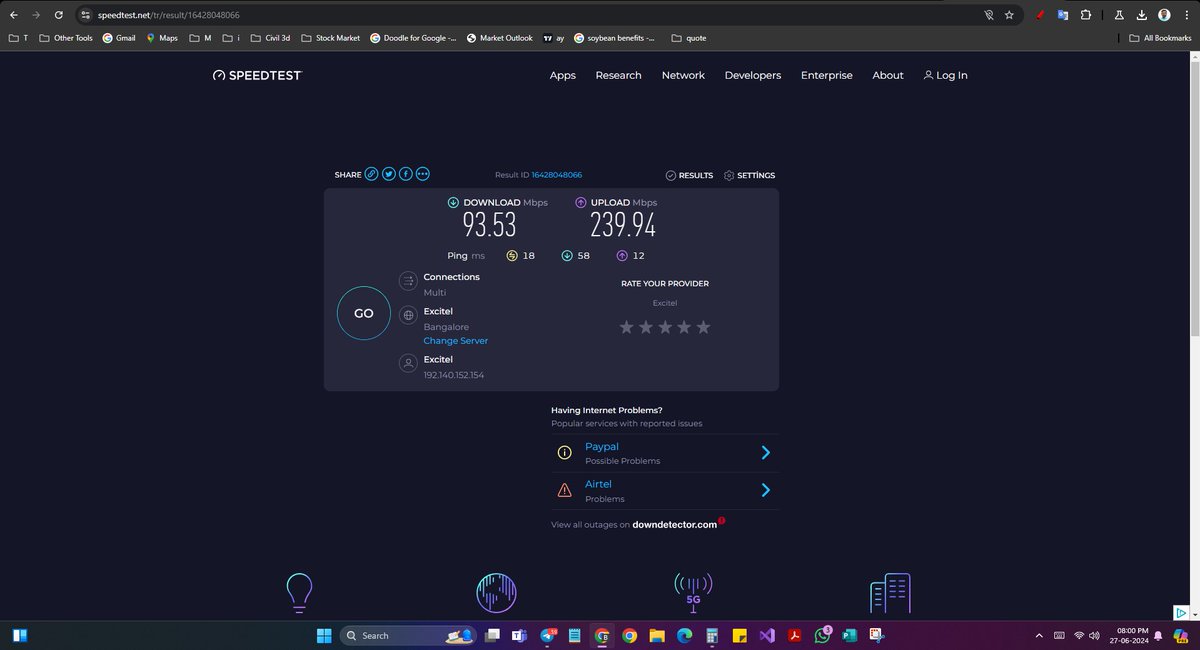The width and height of the screenshot is (1200, 650).
Task: Share result on Facebook icon
Action: click(405, 174)
